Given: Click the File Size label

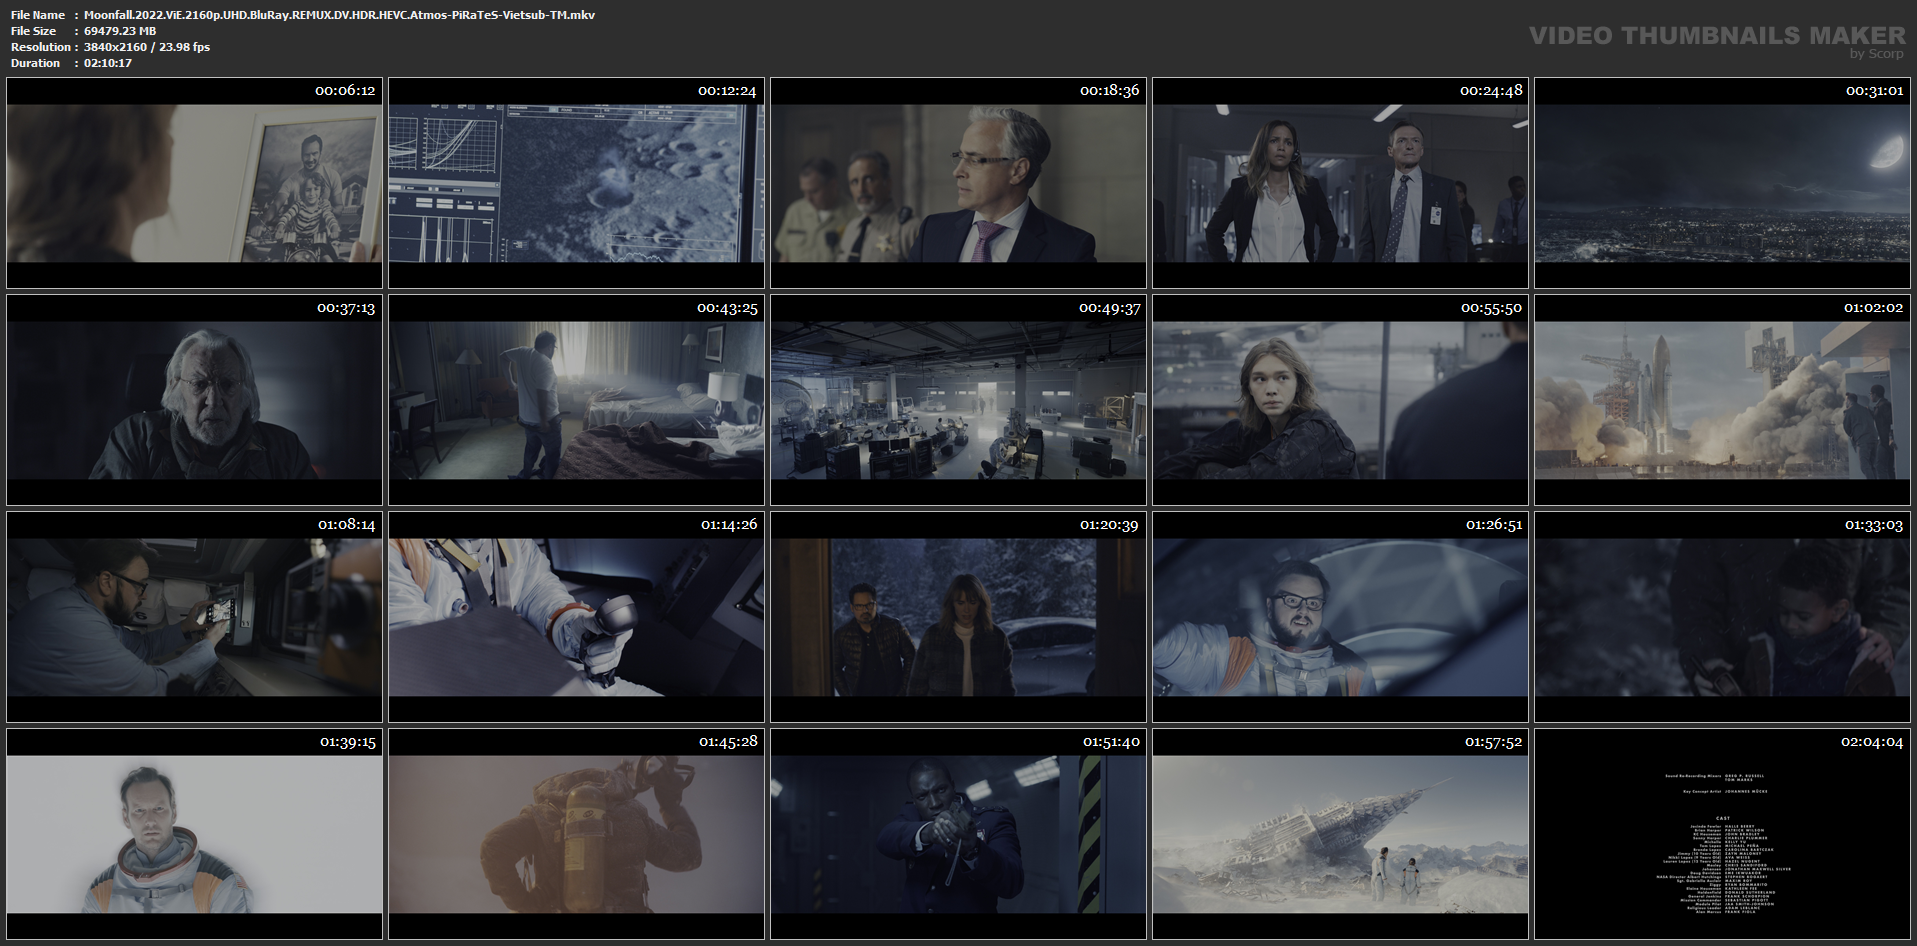Looking at the screenshot, I should [34, 31].
